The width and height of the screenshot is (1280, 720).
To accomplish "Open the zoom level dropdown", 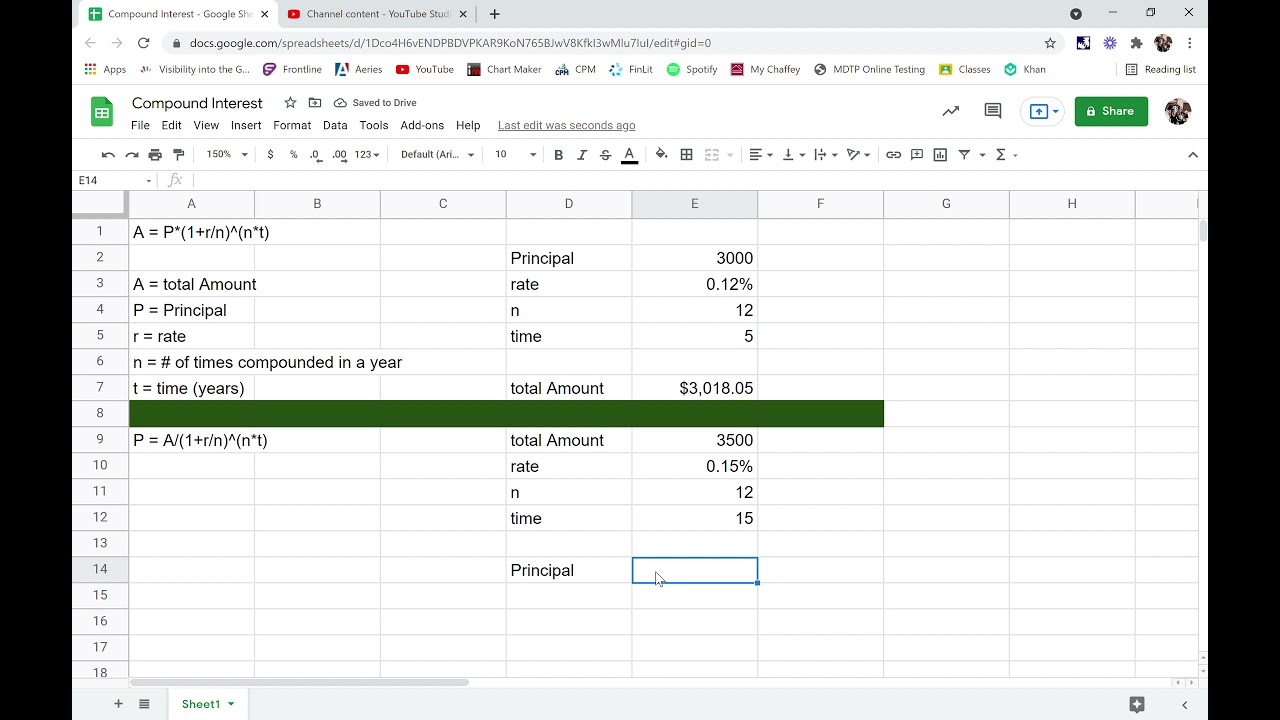I will click(x=227, y=154).
